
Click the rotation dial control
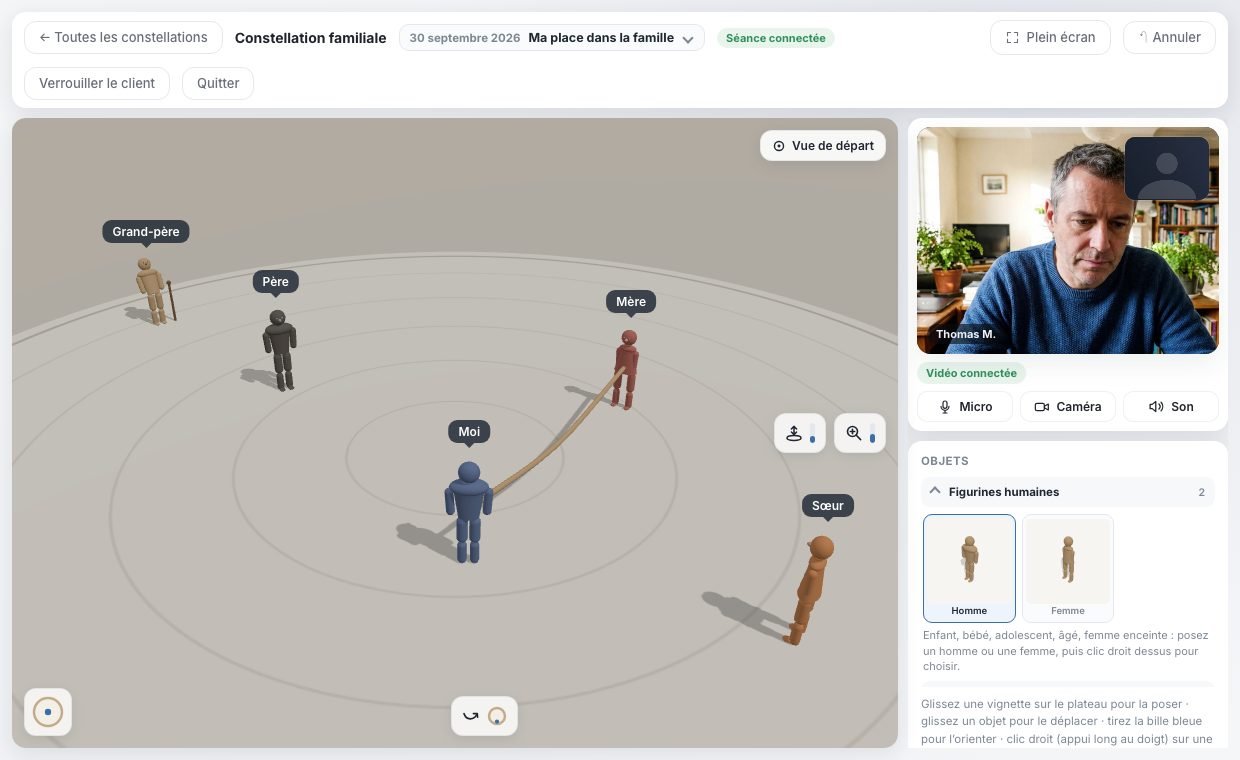click(497, 716)
